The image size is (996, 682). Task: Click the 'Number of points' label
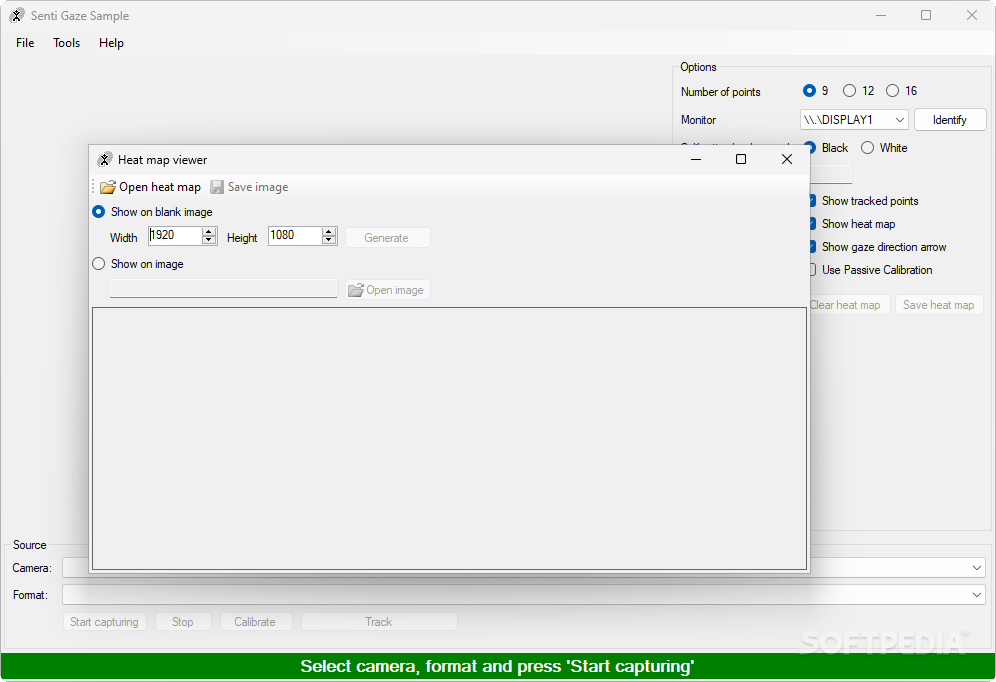pos(720,91)
